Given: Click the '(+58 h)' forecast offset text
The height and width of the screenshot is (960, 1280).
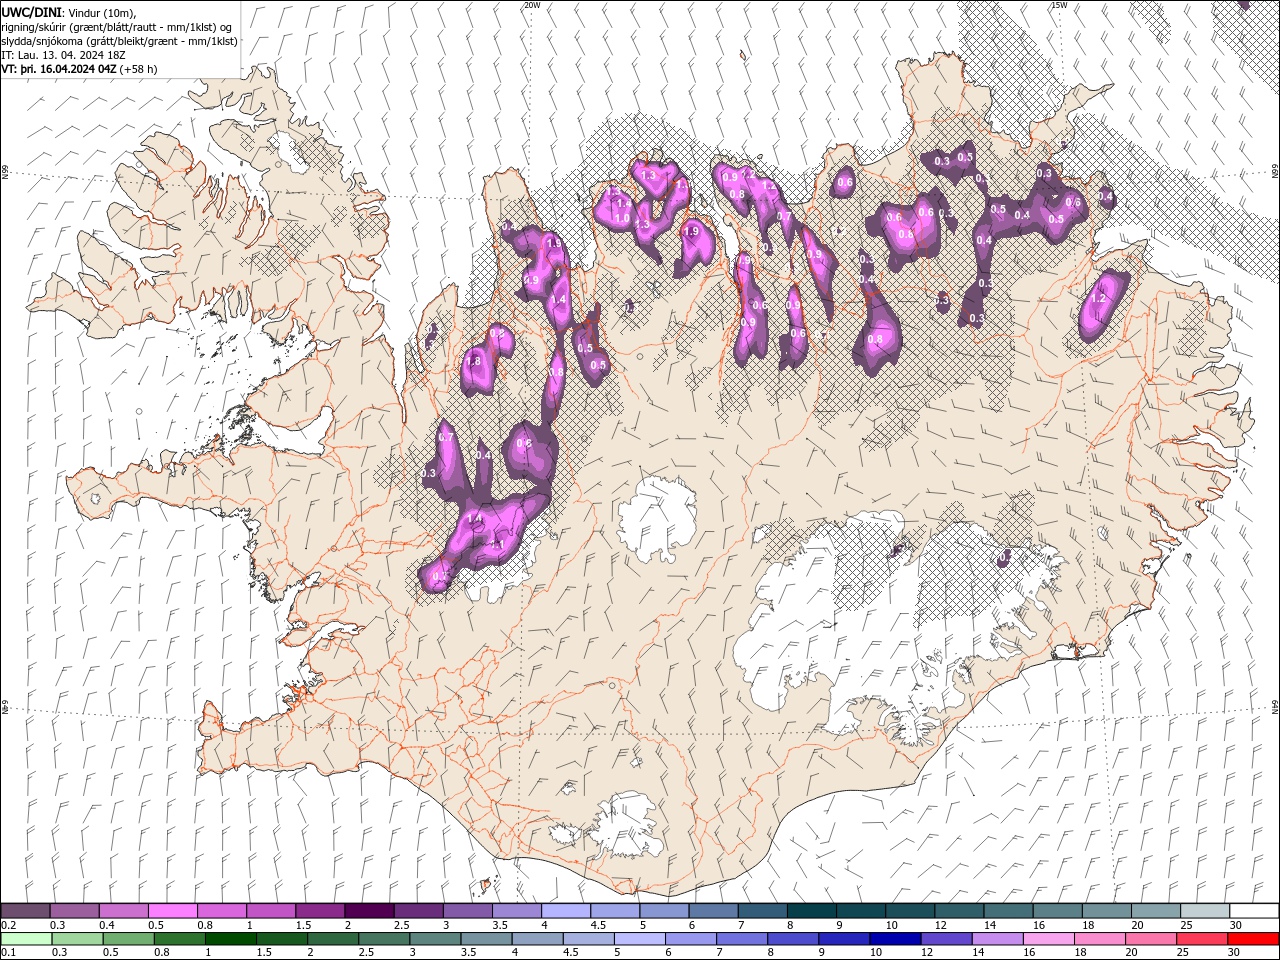Looking at the screenshot, I should pos(138,69).
